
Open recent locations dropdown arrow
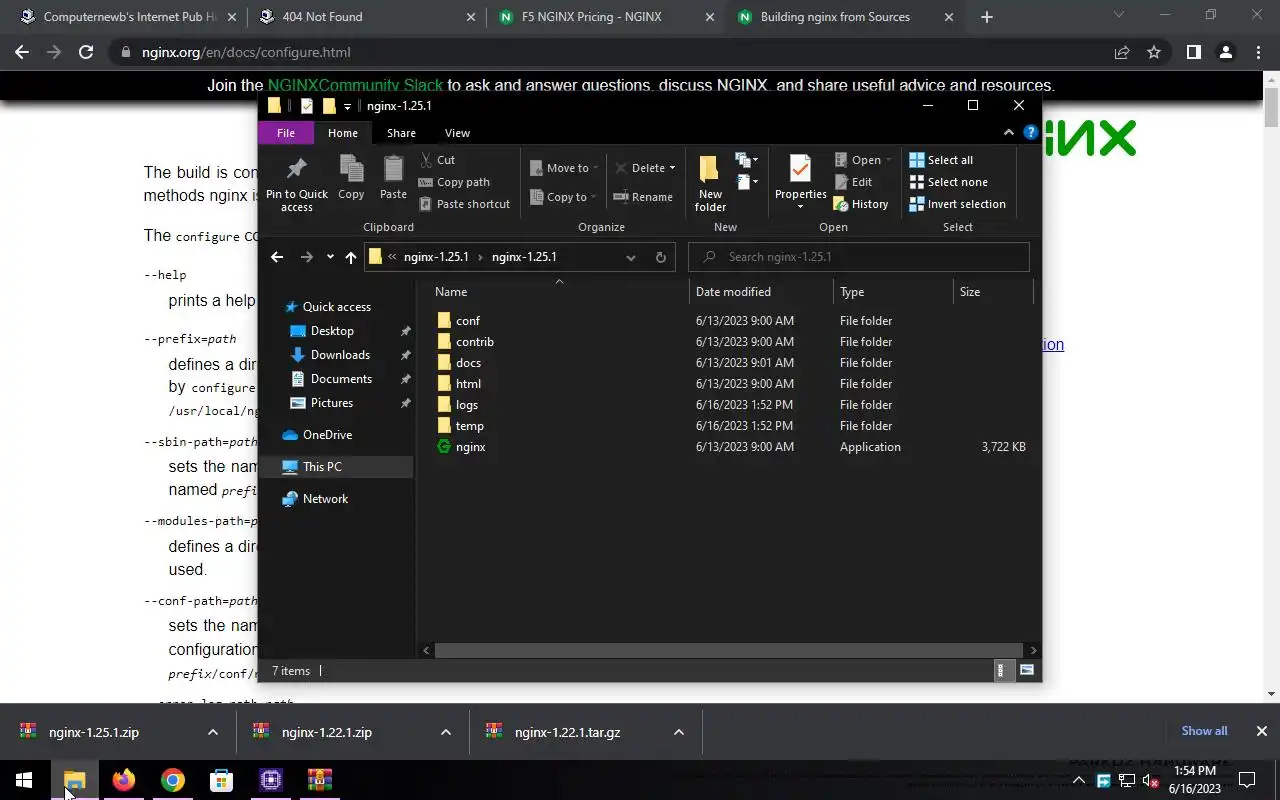pos(330,257)
